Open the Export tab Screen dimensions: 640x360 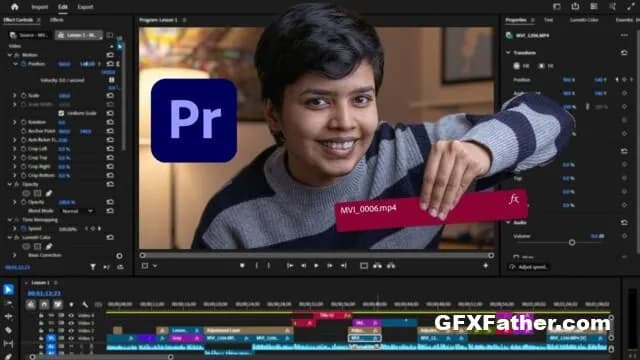(85, 7)
